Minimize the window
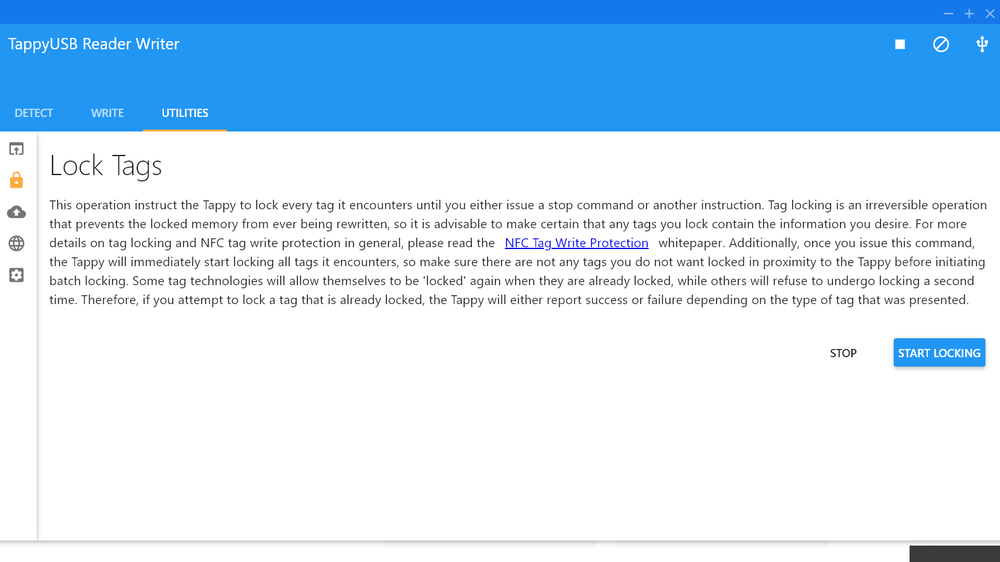Image resolution: width=1000 pixels, height=562 pixels. (948, 13)
